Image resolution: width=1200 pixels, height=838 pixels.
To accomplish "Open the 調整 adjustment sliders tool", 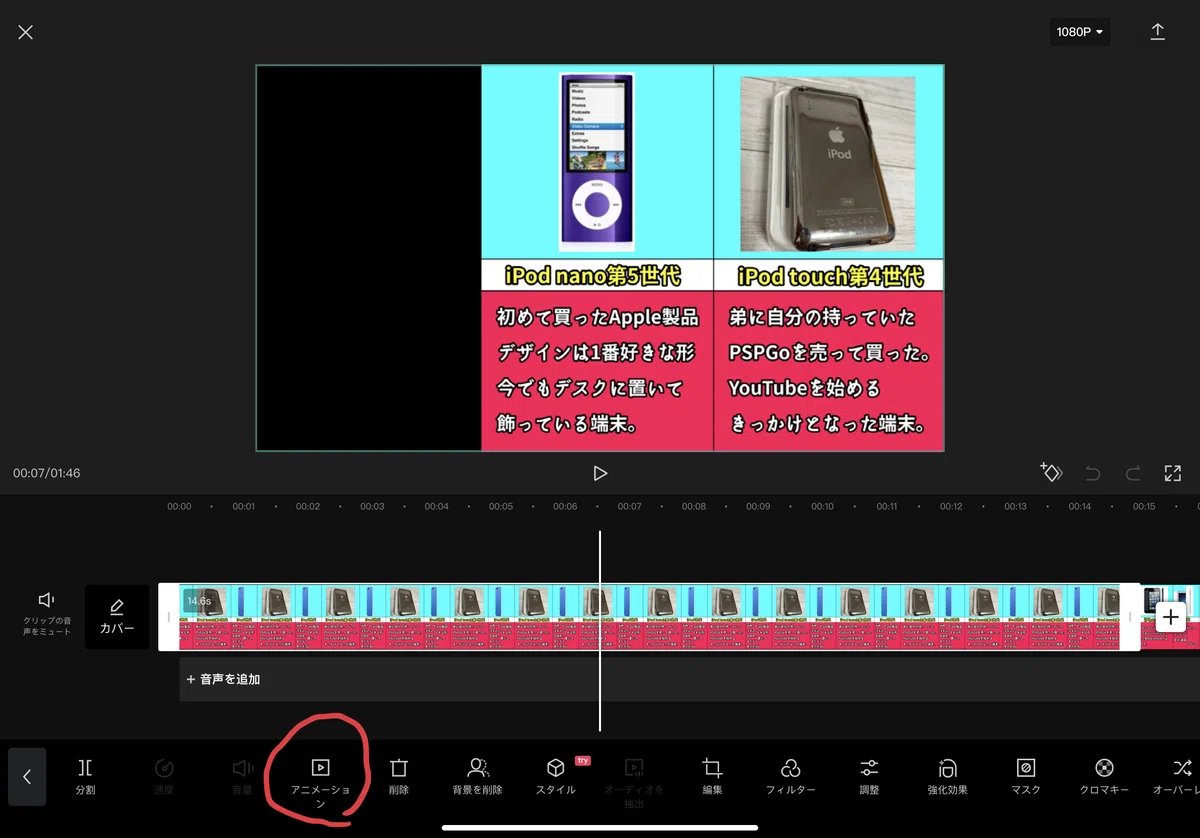I will pyautogui.click(x=869, y=776).
